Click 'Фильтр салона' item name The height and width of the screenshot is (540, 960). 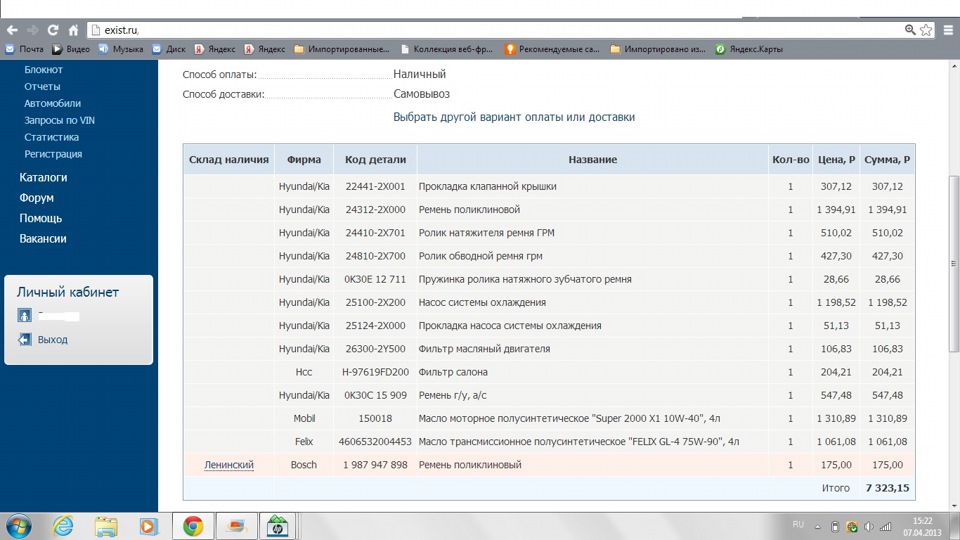tap(453, 372)
